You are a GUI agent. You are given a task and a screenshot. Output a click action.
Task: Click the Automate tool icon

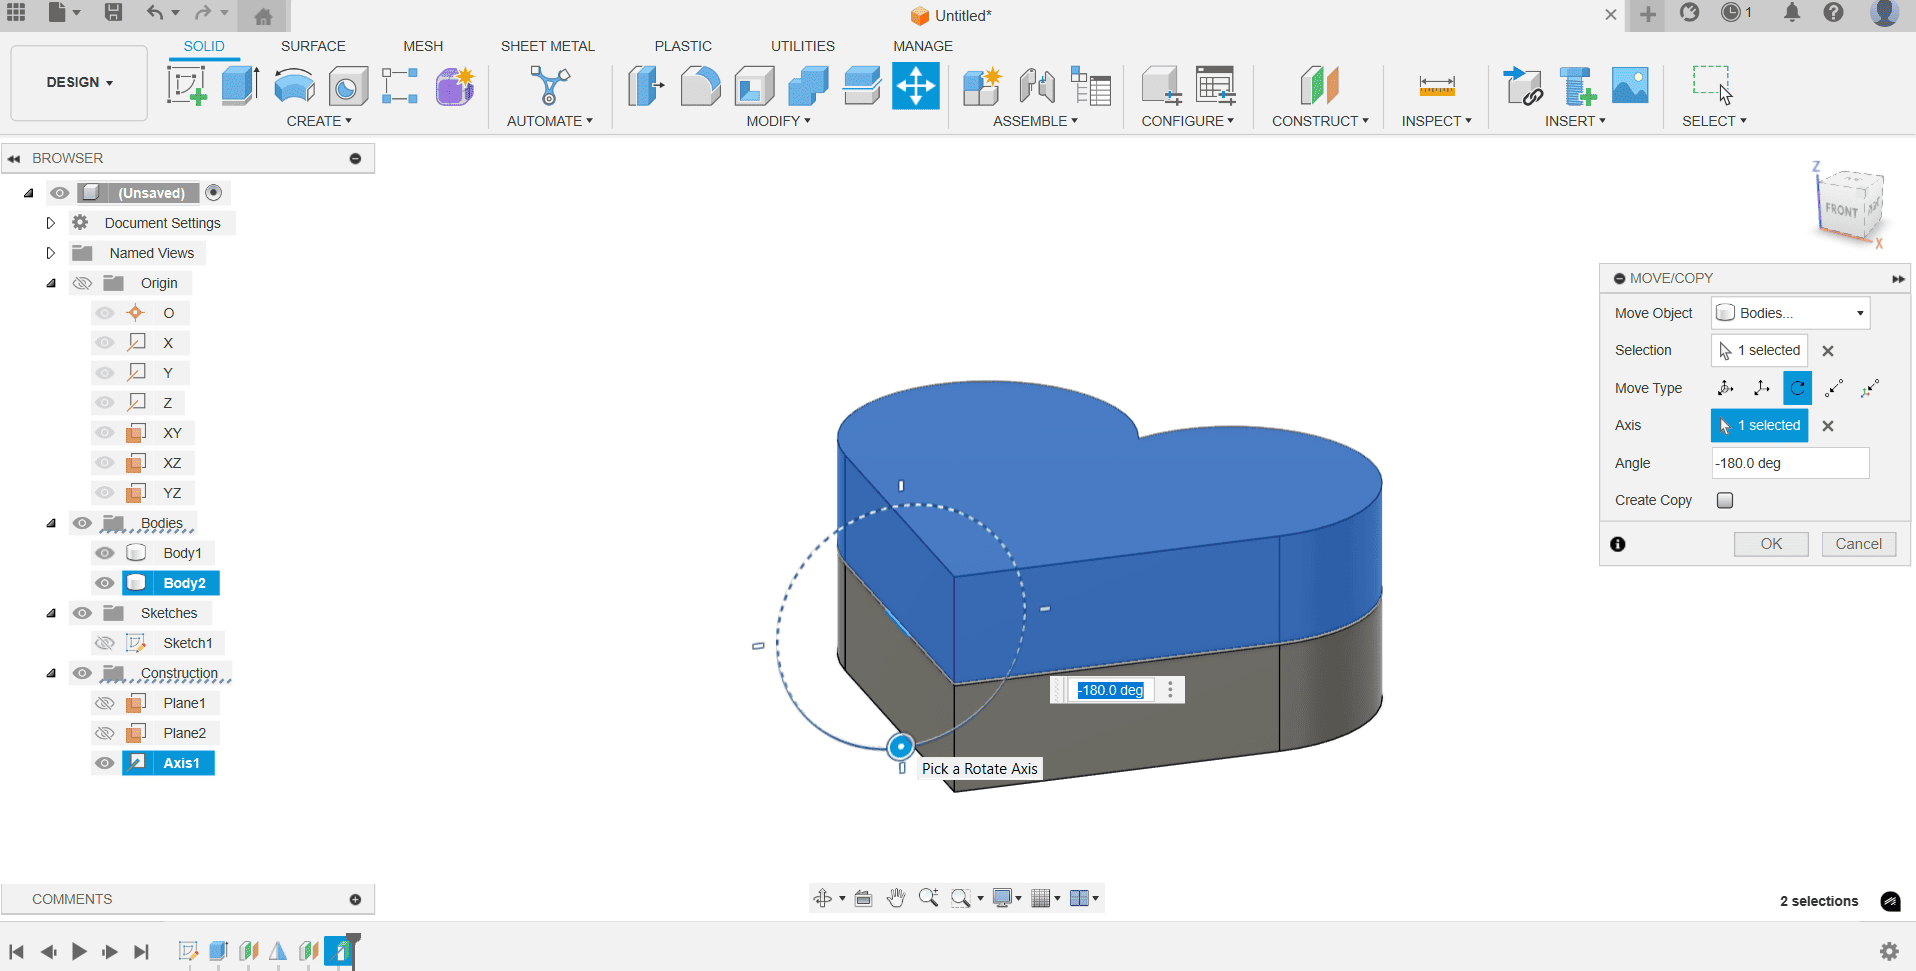click(x=549, y=86)
